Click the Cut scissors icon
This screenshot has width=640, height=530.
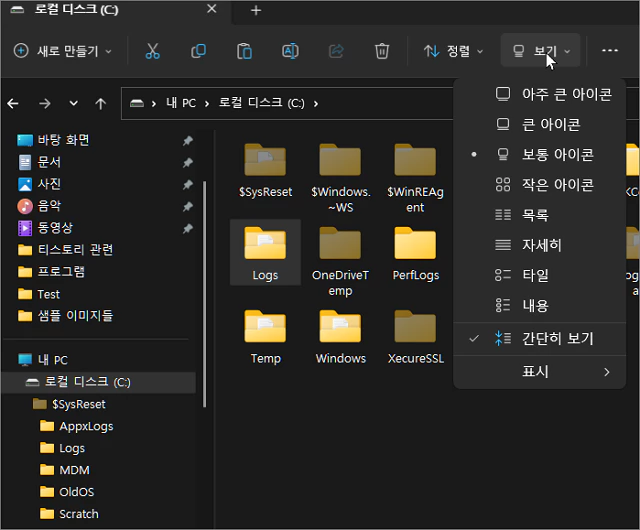[152, 51]
